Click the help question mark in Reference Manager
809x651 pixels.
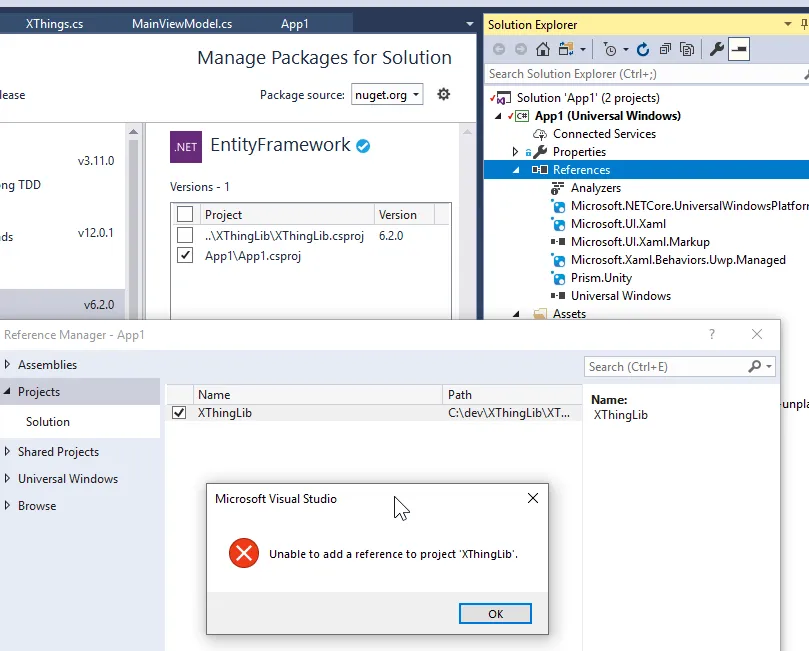pyautogui.click(x=712, y=334)
